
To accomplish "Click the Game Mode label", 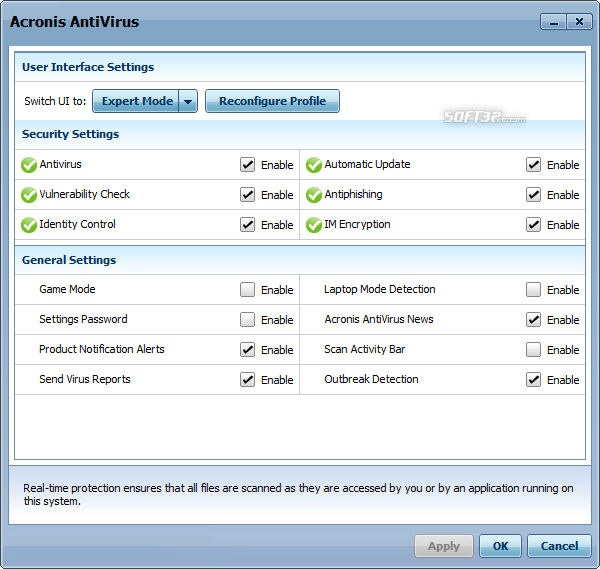I will point(67,289).
